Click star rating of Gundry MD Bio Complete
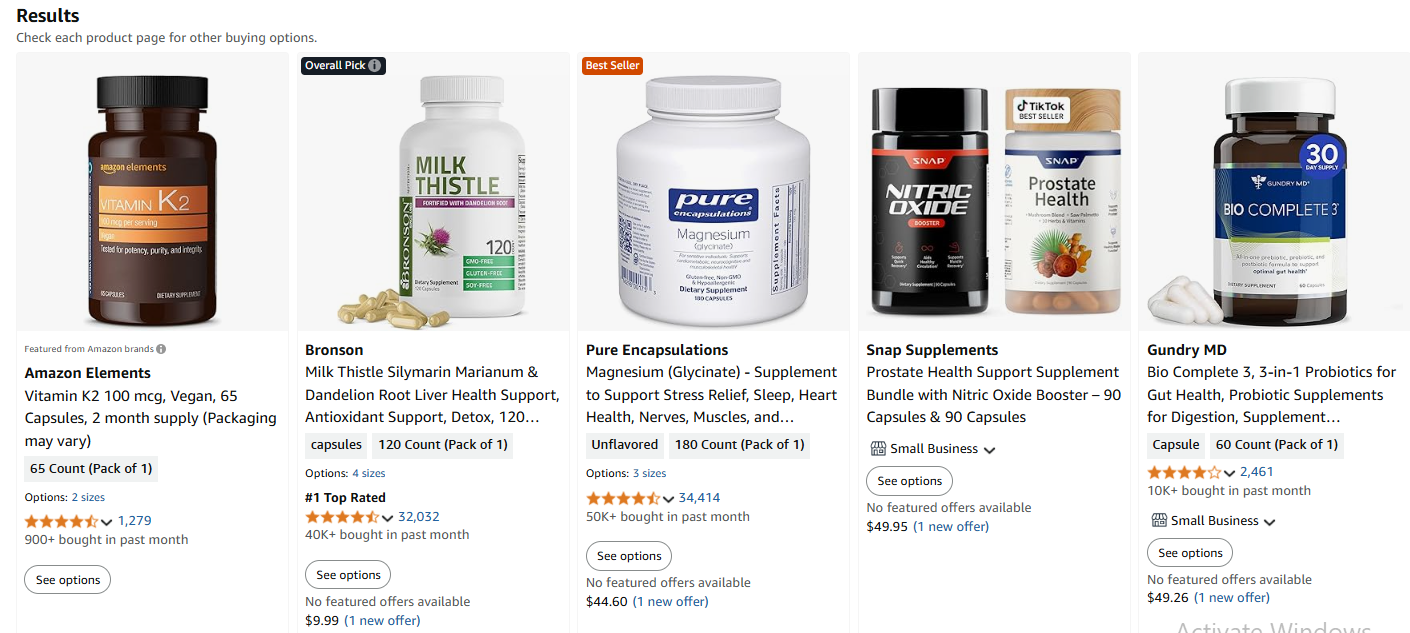The image size is (1410, 633). pos(1184,472)
